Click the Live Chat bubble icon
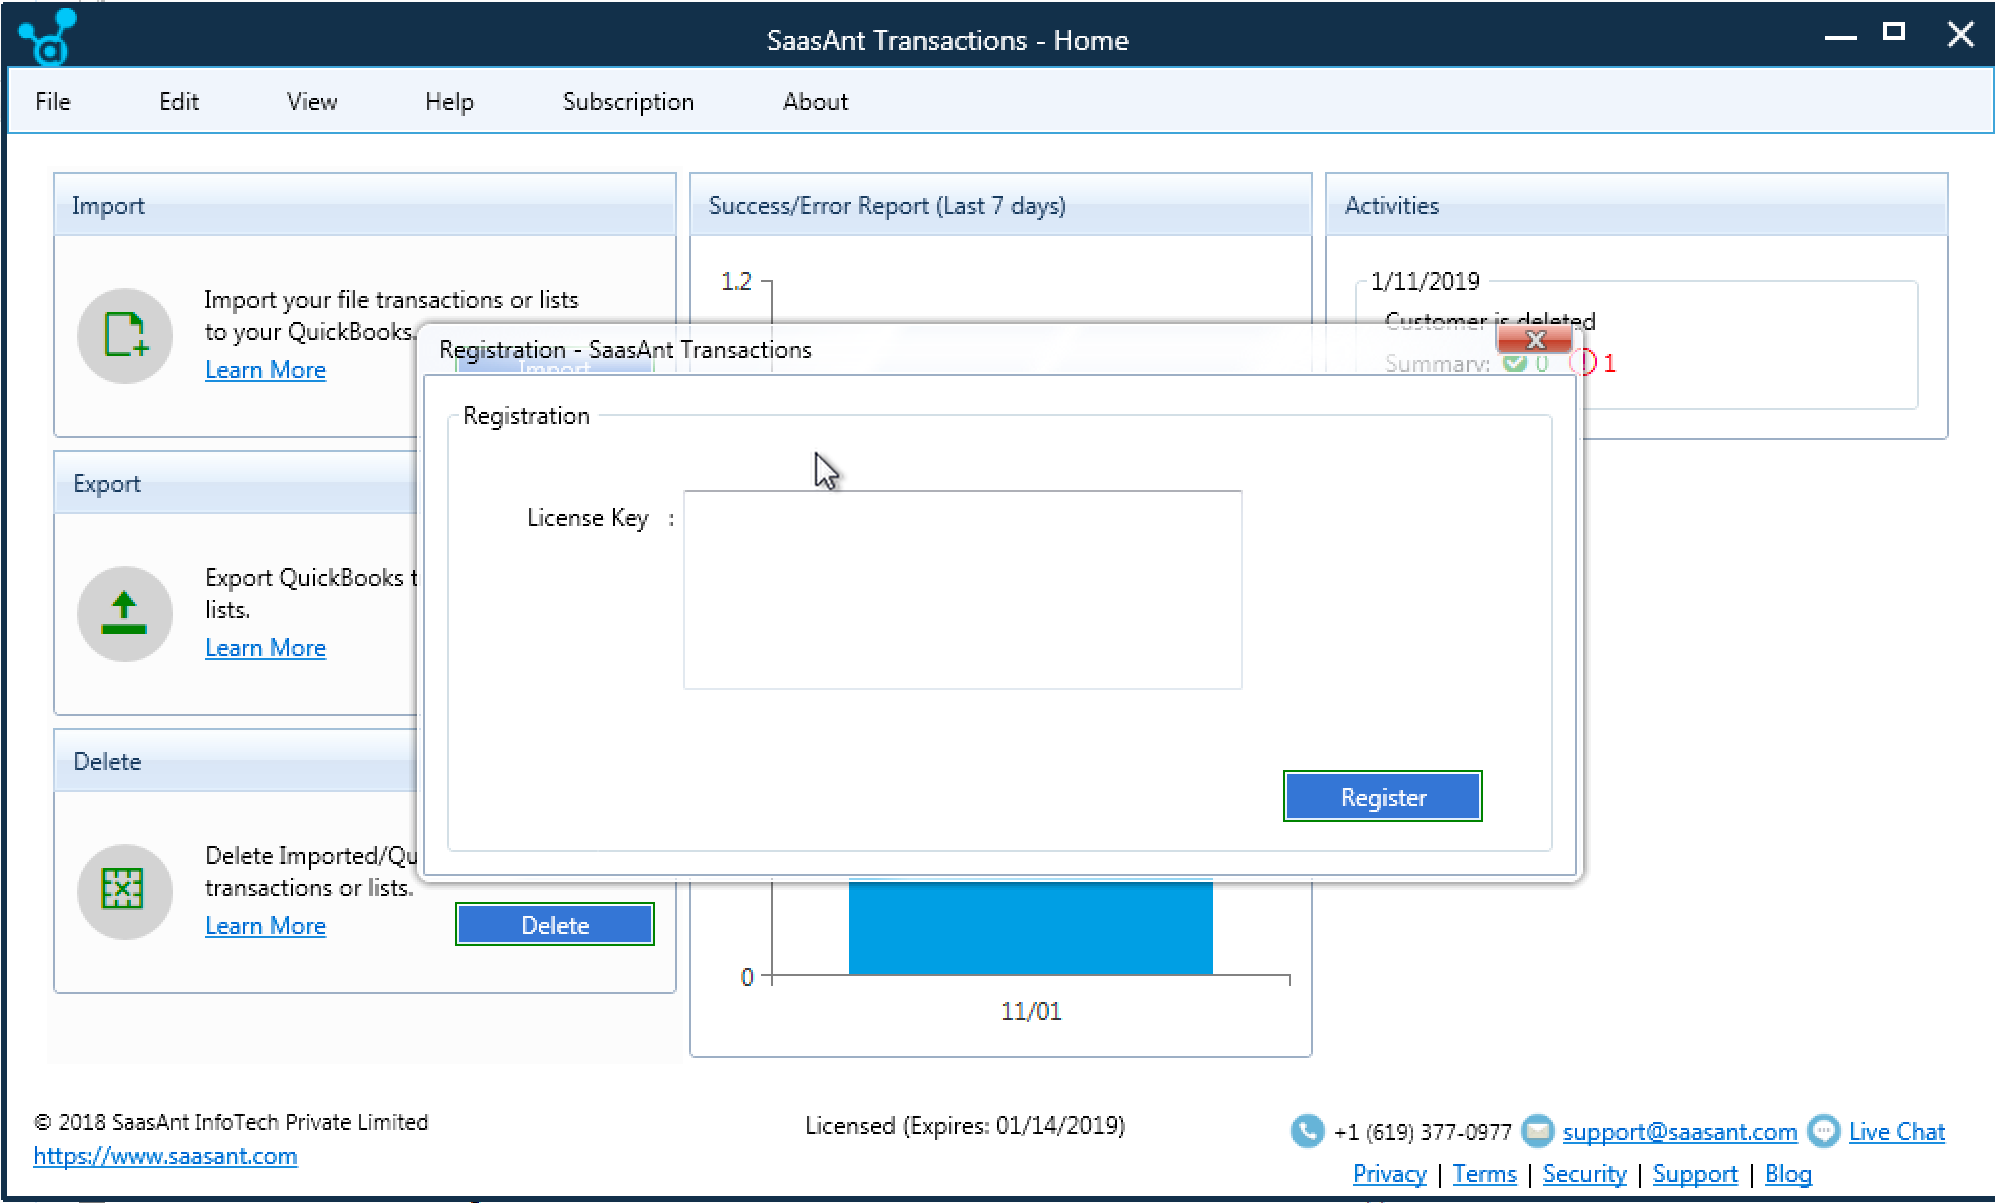This screenshot has width=1995, height=1203. pos(1823,1130)
